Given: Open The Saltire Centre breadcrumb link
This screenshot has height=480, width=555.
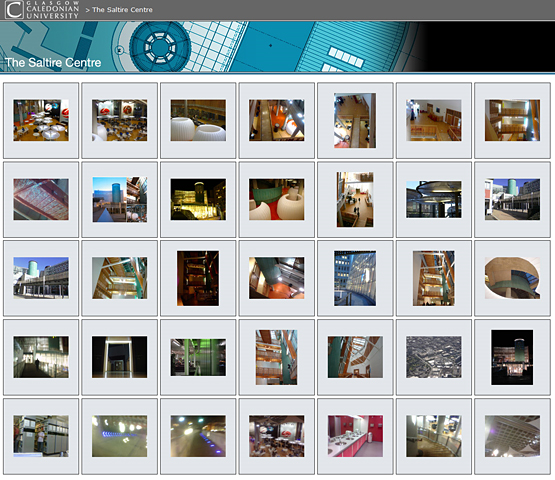Looking at the screenshot, I should (x=122, y=10).
